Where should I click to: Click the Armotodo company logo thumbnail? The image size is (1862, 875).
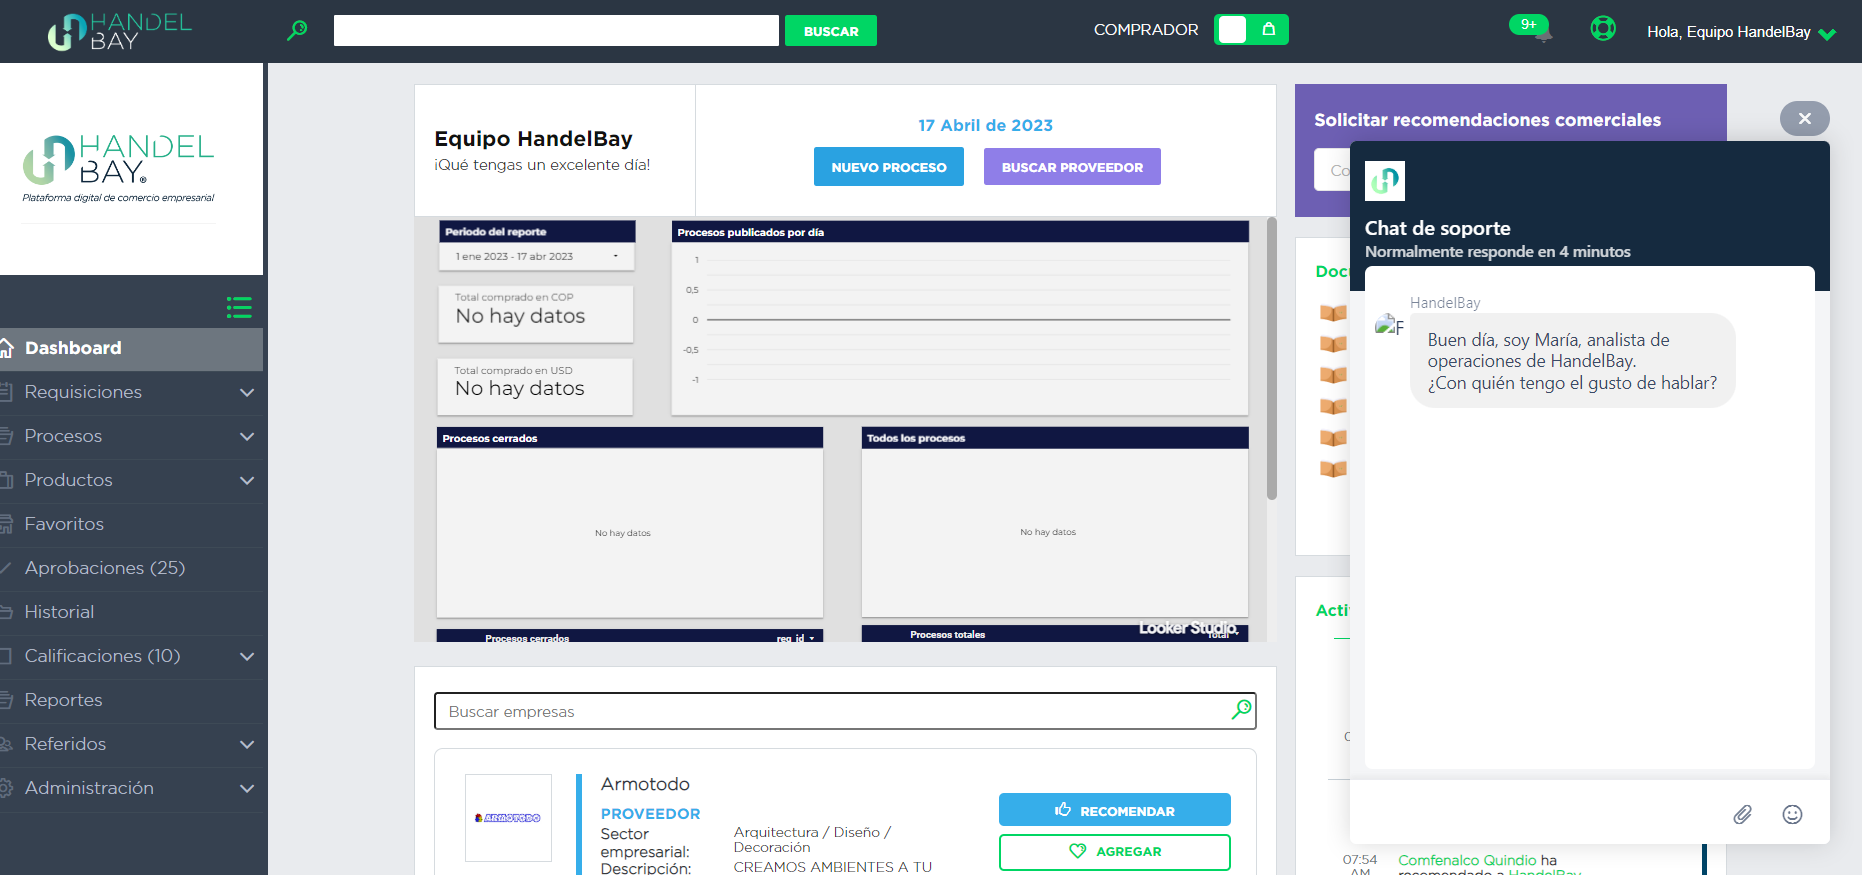click(x=508, y=818)
